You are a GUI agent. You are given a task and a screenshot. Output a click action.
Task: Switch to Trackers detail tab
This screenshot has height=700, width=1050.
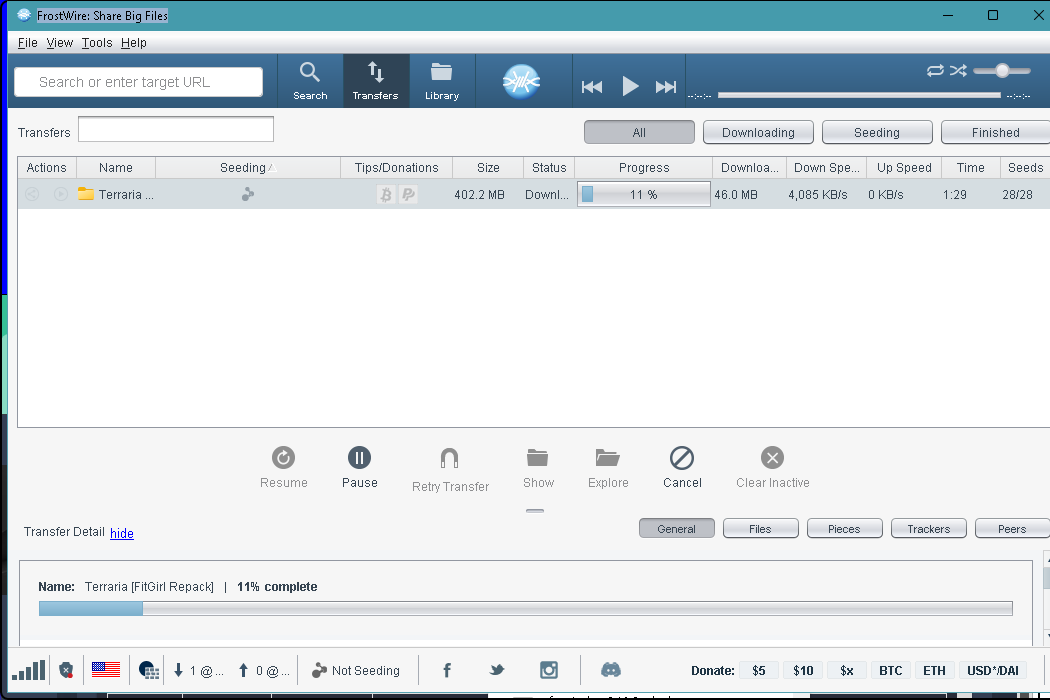928,529
